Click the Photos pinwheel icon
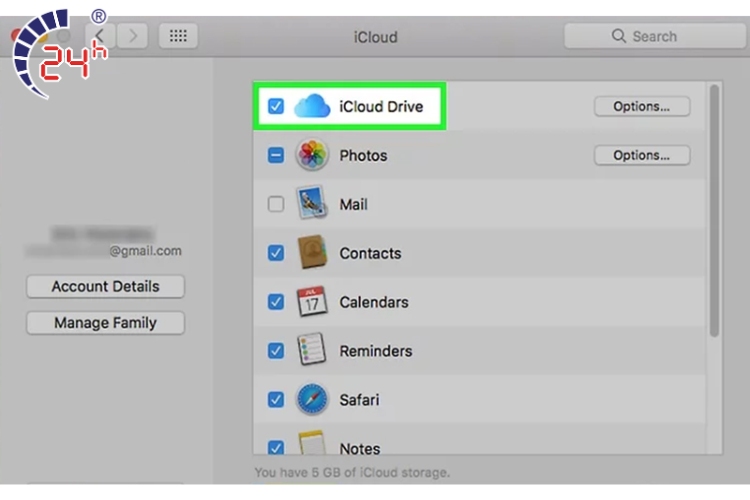 coord(312,155)
